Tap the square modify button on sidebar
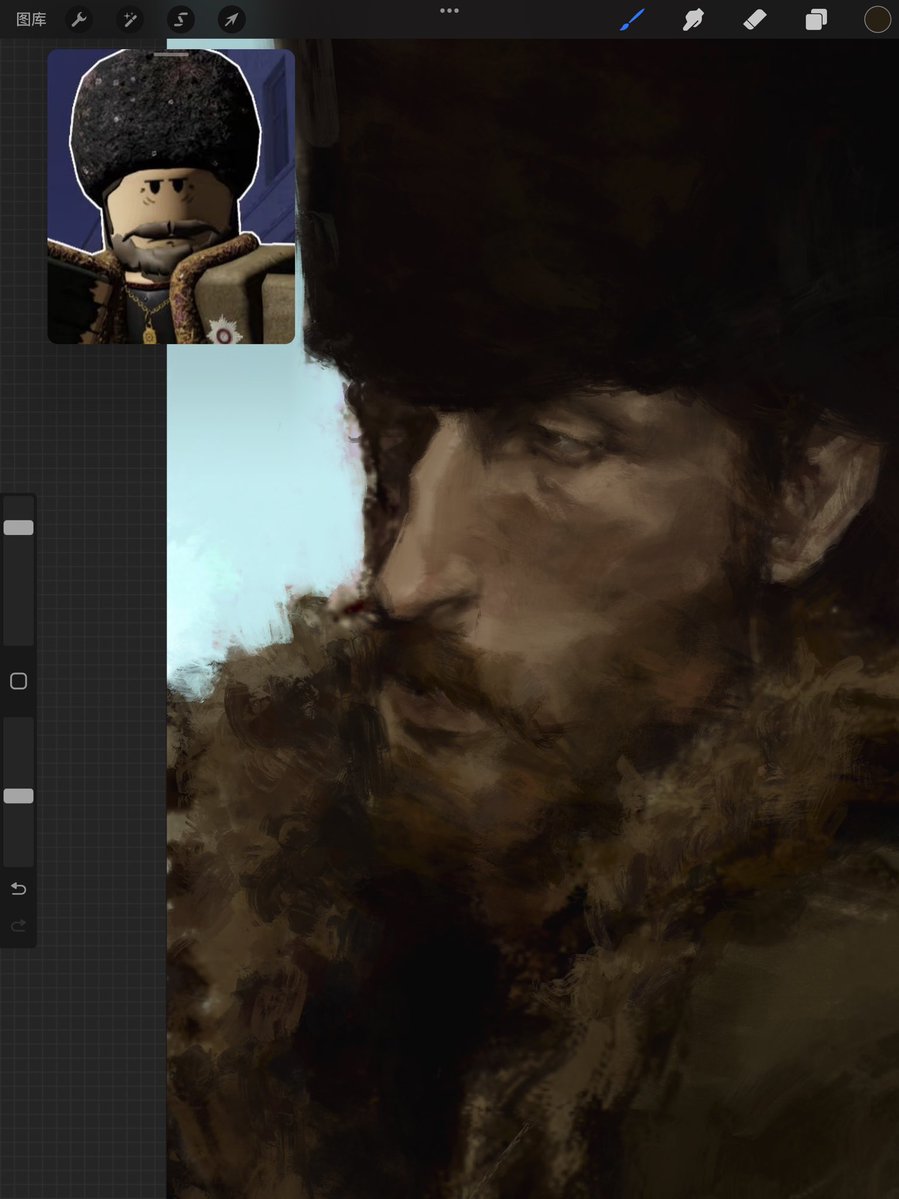The height and width of the screenshot is (1199, 899). pos(18,681)
